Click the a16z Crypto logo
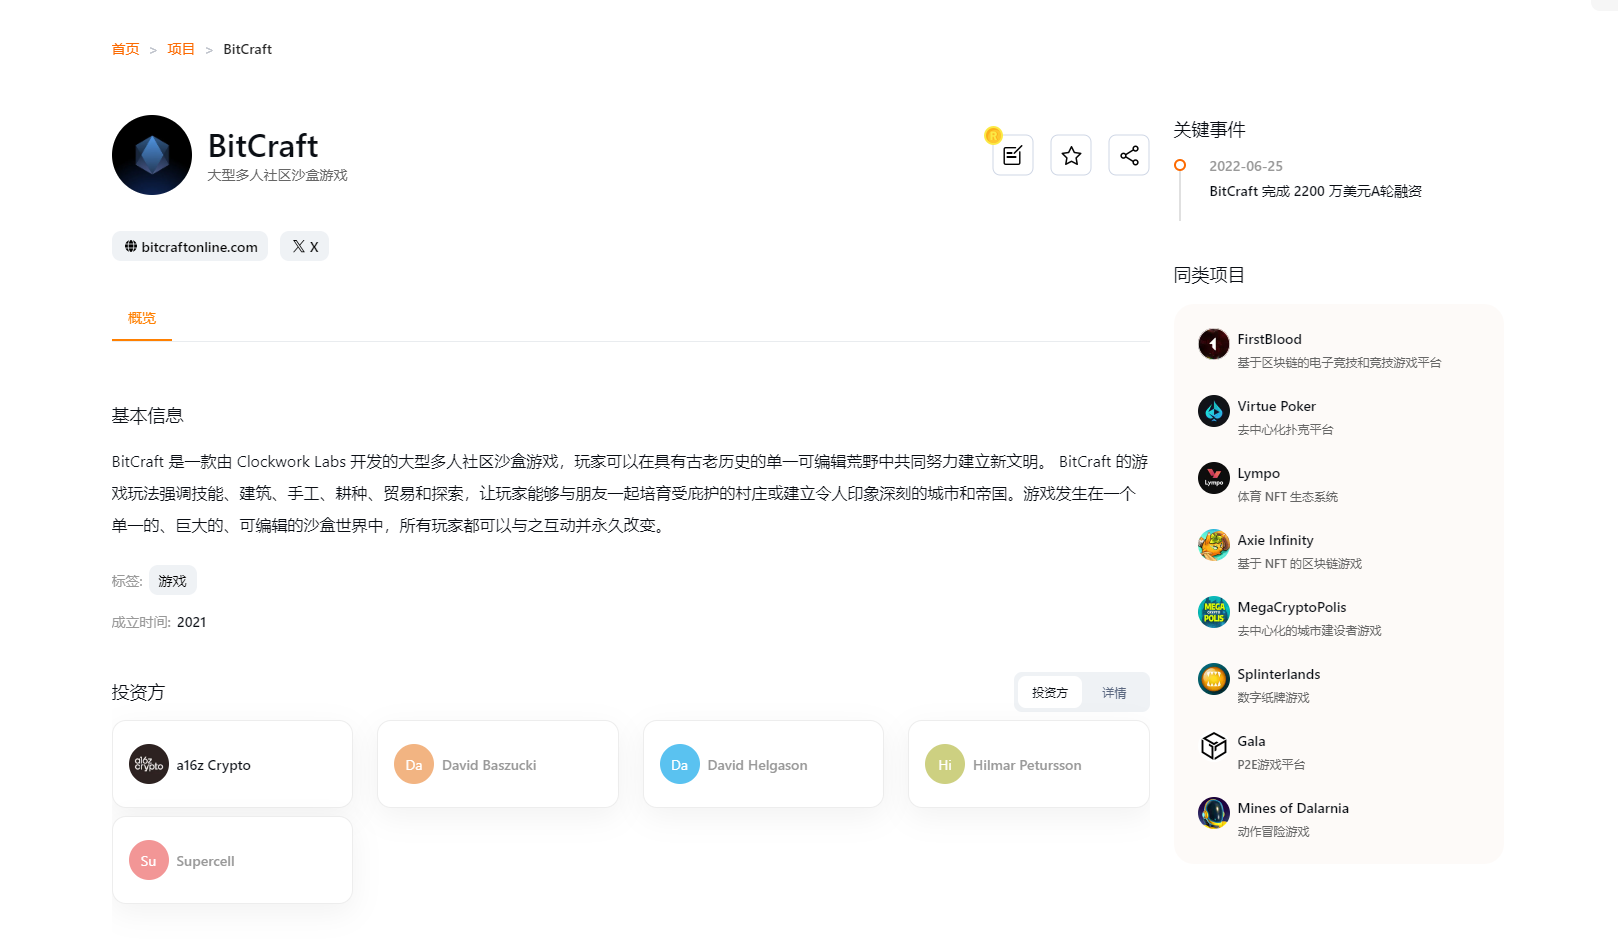Image resolution: width=1618 pixels, height=950 pixels. point(149,764)
